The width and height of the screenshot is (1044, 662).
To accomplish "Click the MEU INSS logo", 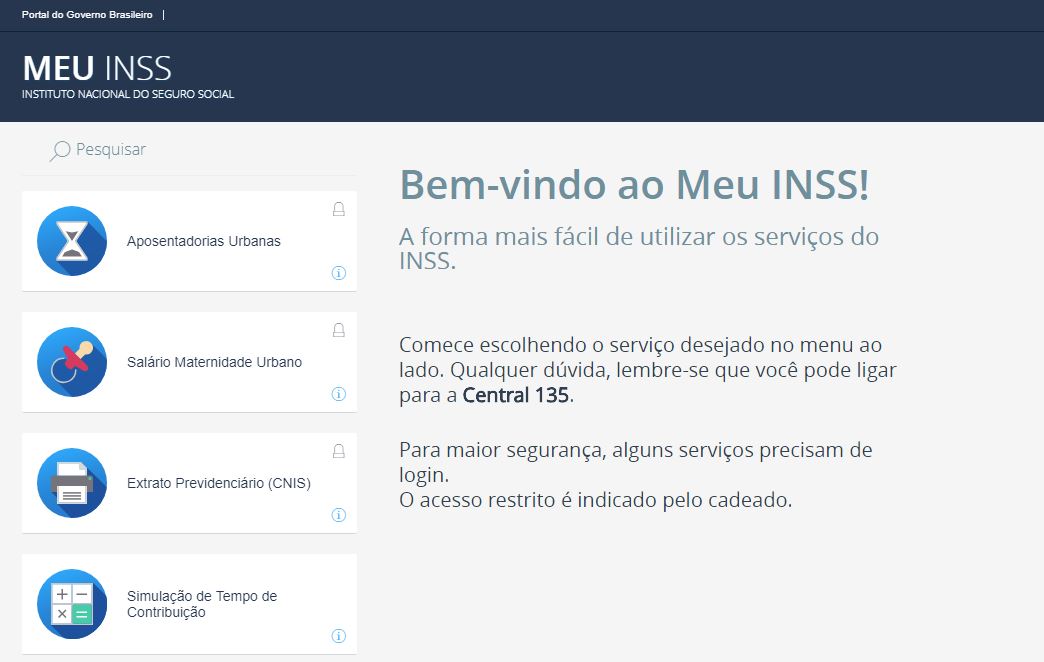I will point(97,69).
